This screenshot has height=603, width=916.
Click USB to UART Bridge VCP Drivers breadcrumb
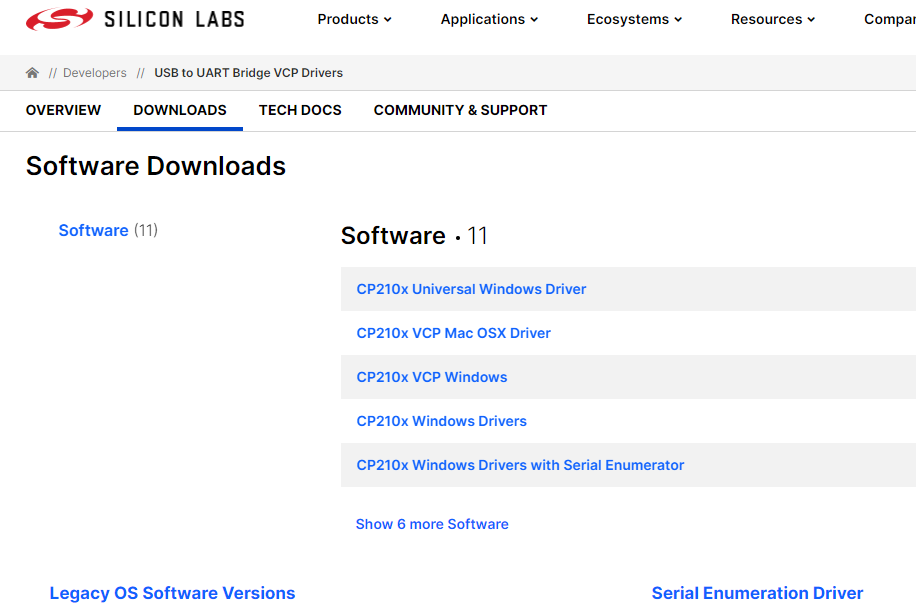248,72
